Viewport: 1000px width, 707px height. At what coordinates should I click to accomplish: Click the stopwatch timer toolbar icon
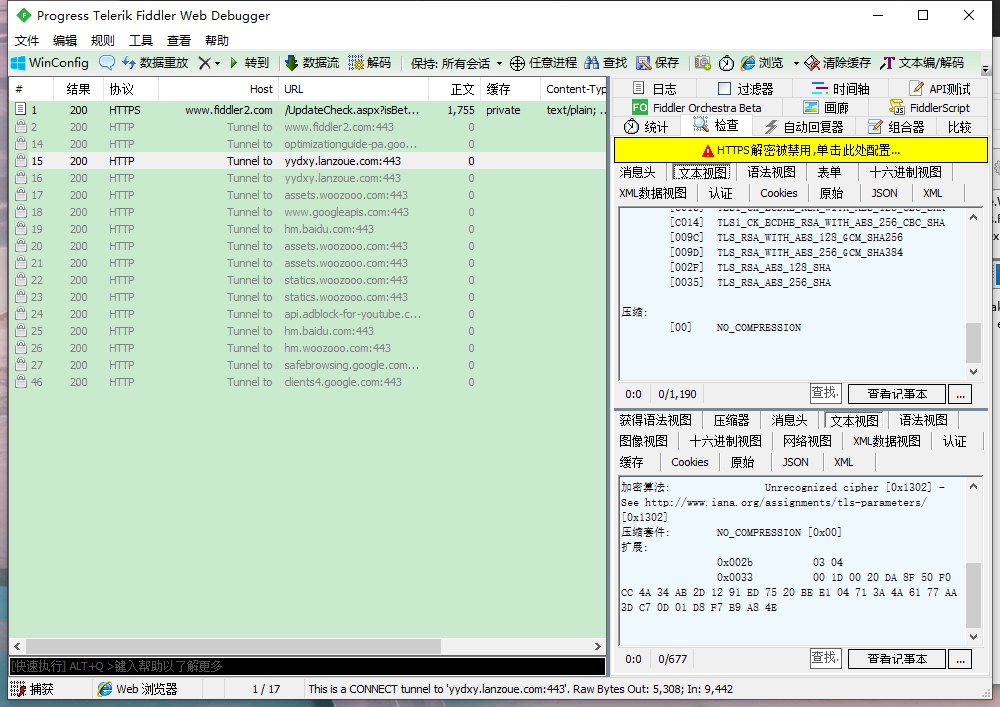click(x=726, y=62)
